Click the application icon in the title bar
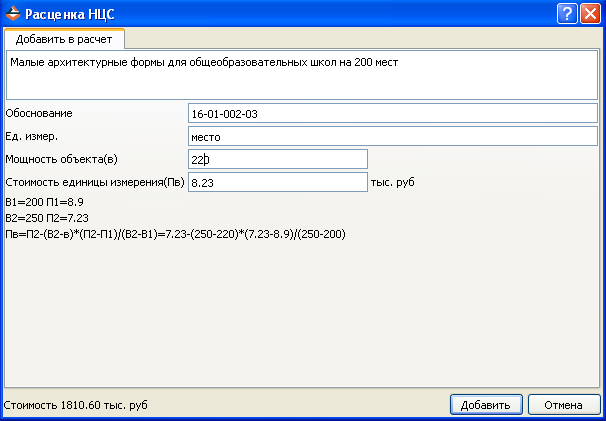 pyautogui.click(x=12, y=13)
